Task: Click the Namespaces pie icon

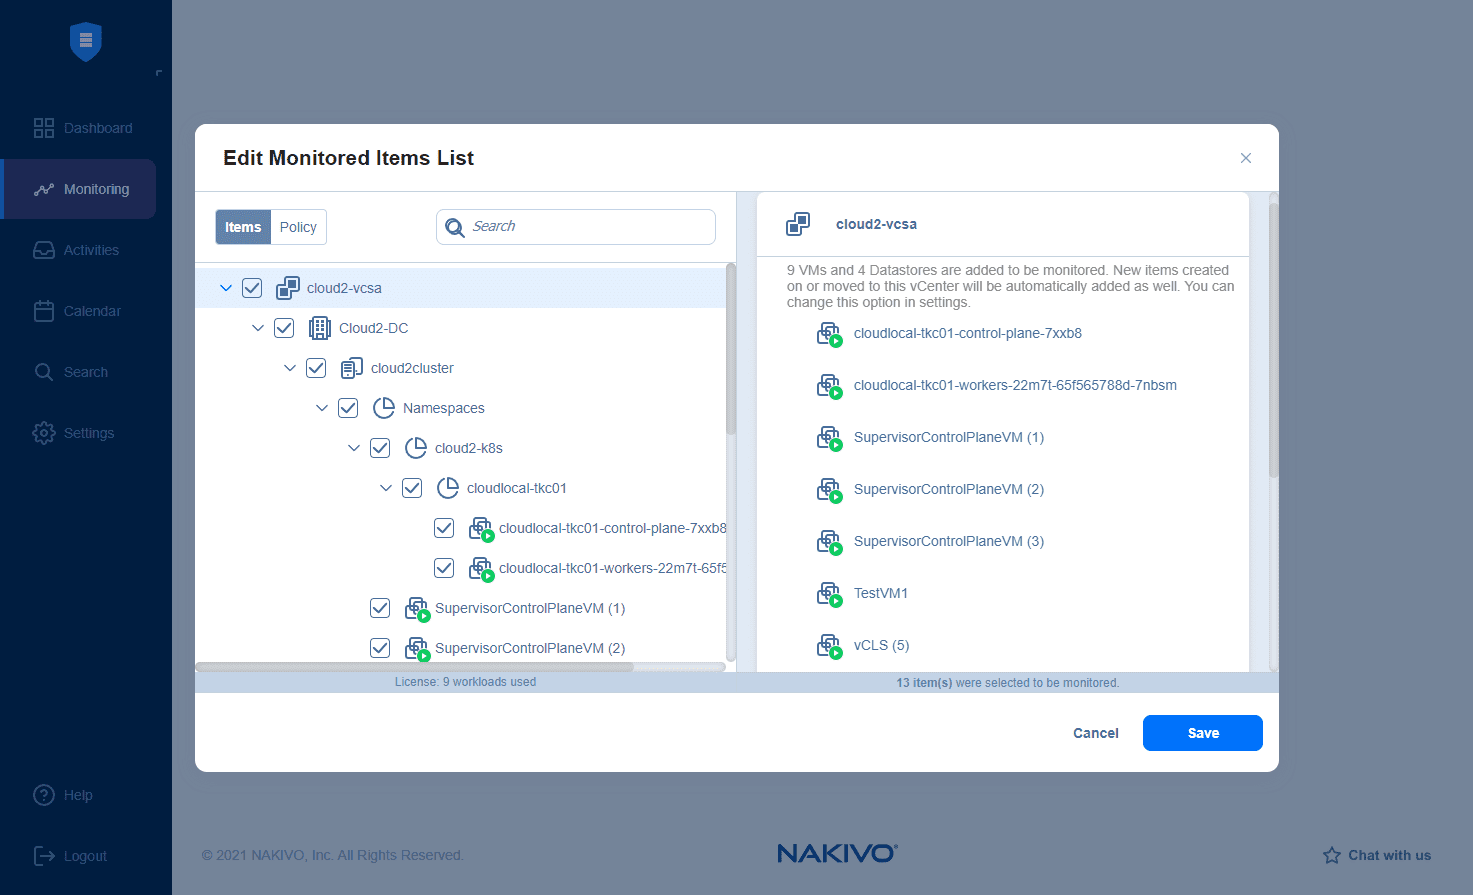Action: (384, 408)
